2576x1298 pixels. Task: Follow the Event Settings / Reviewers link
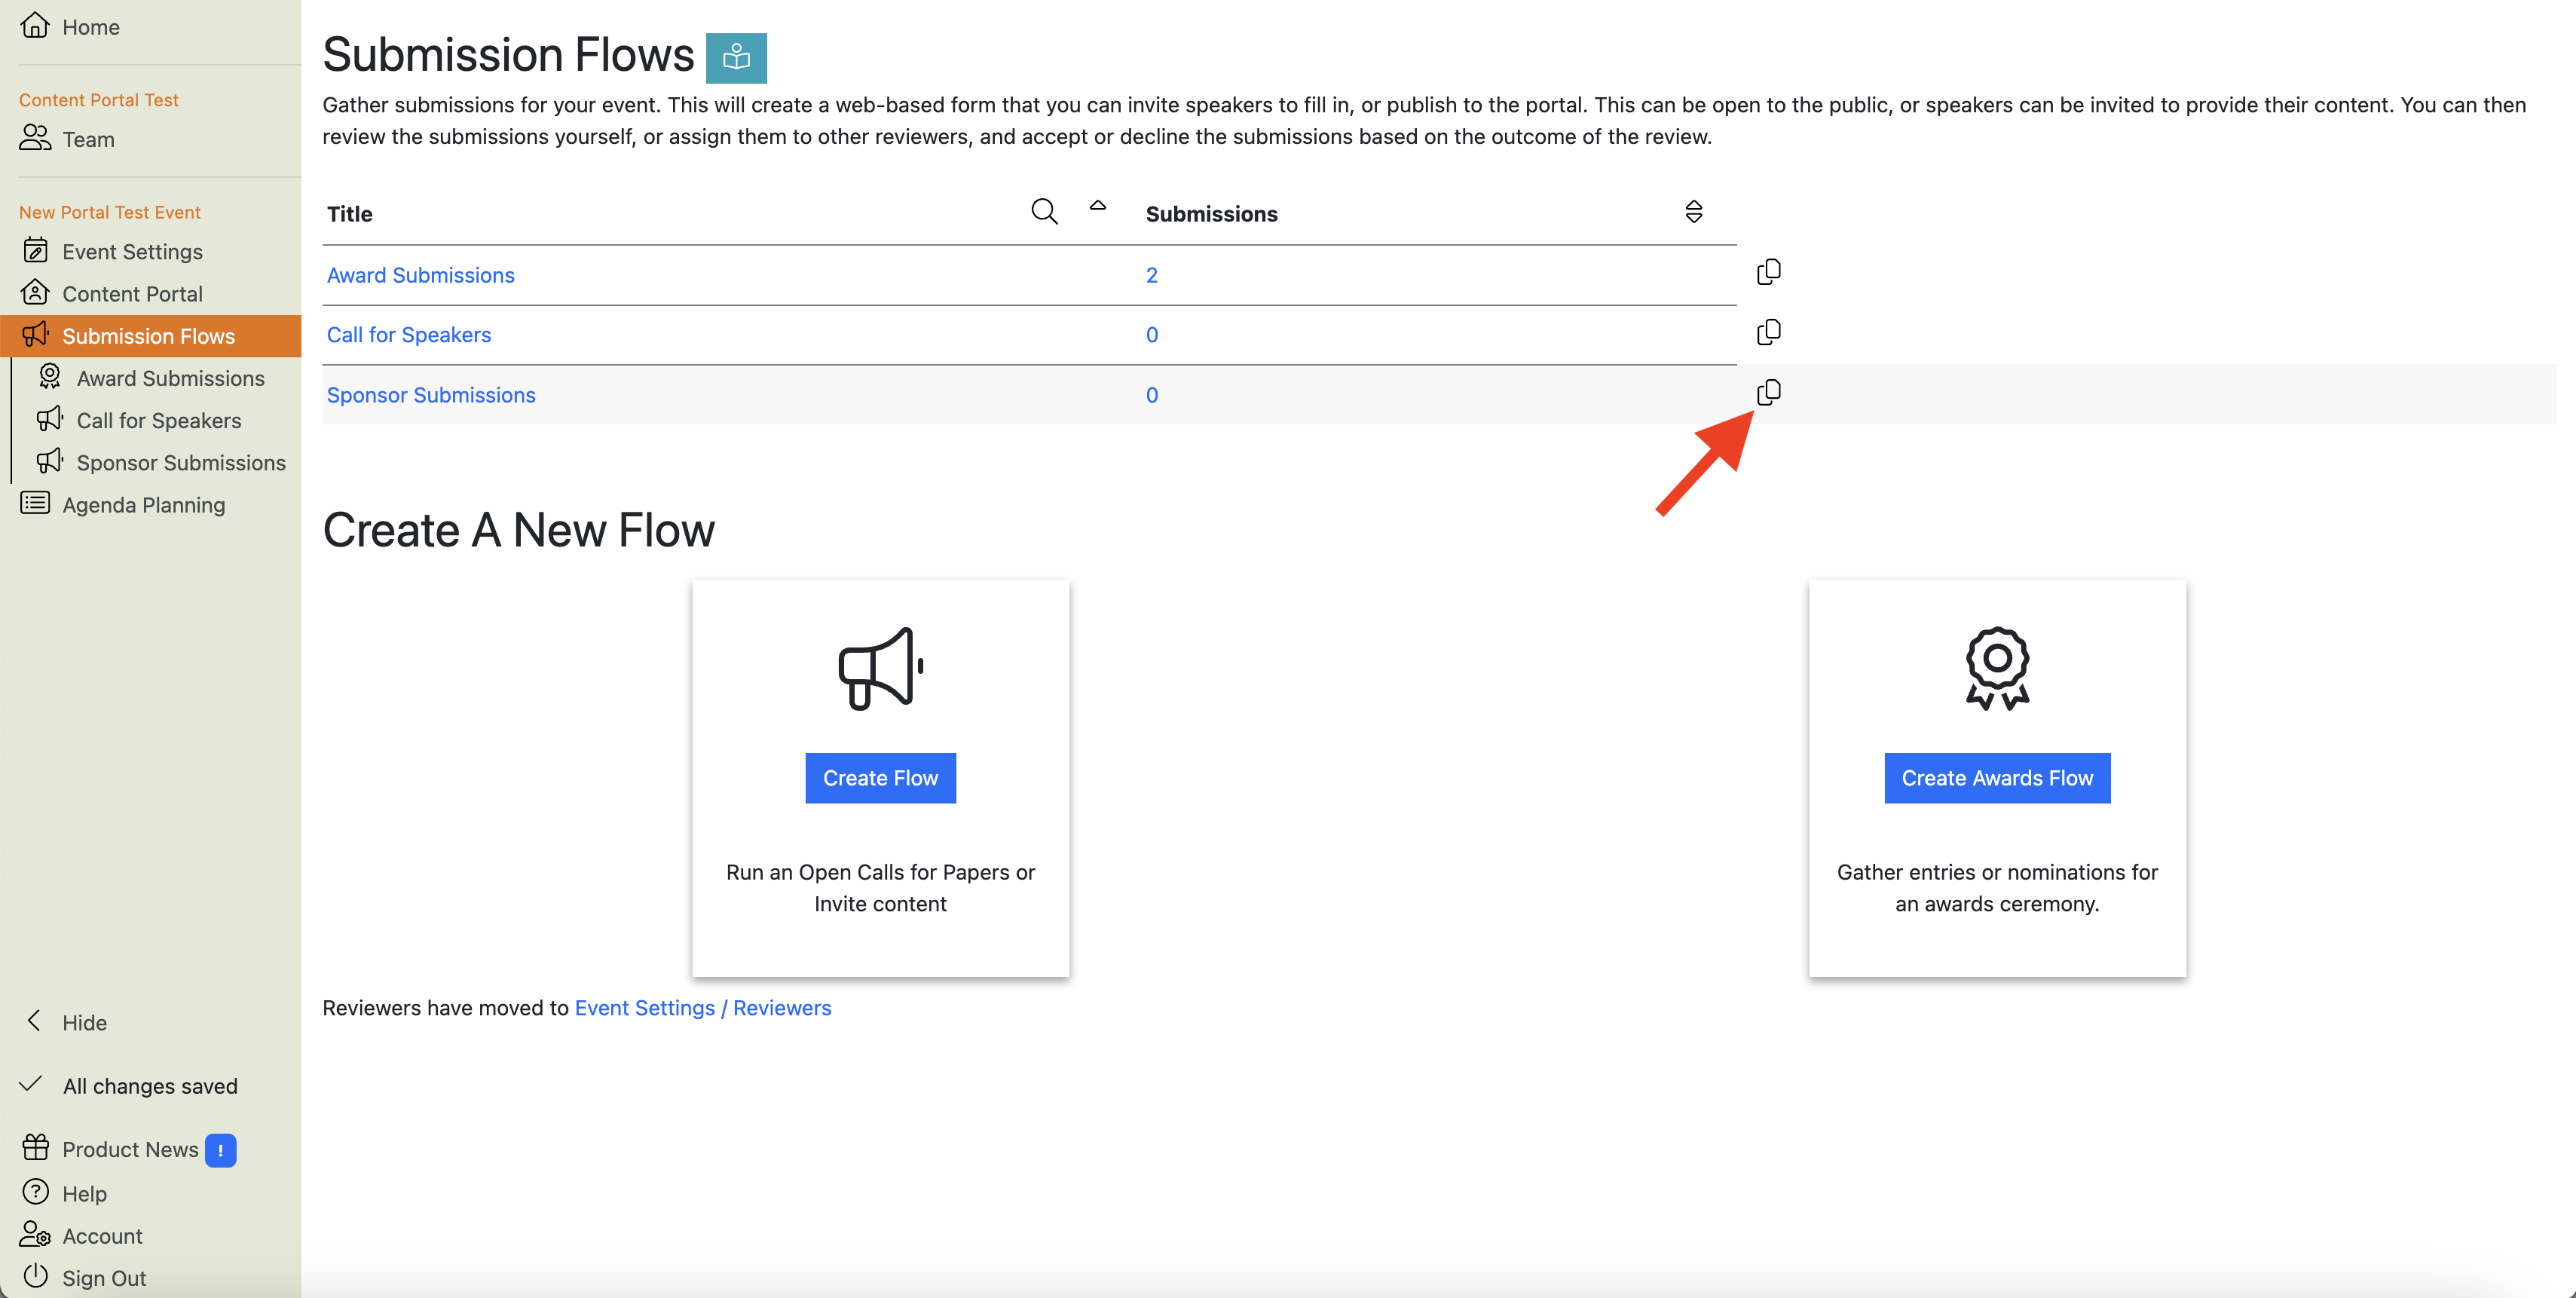[702, 1007]
